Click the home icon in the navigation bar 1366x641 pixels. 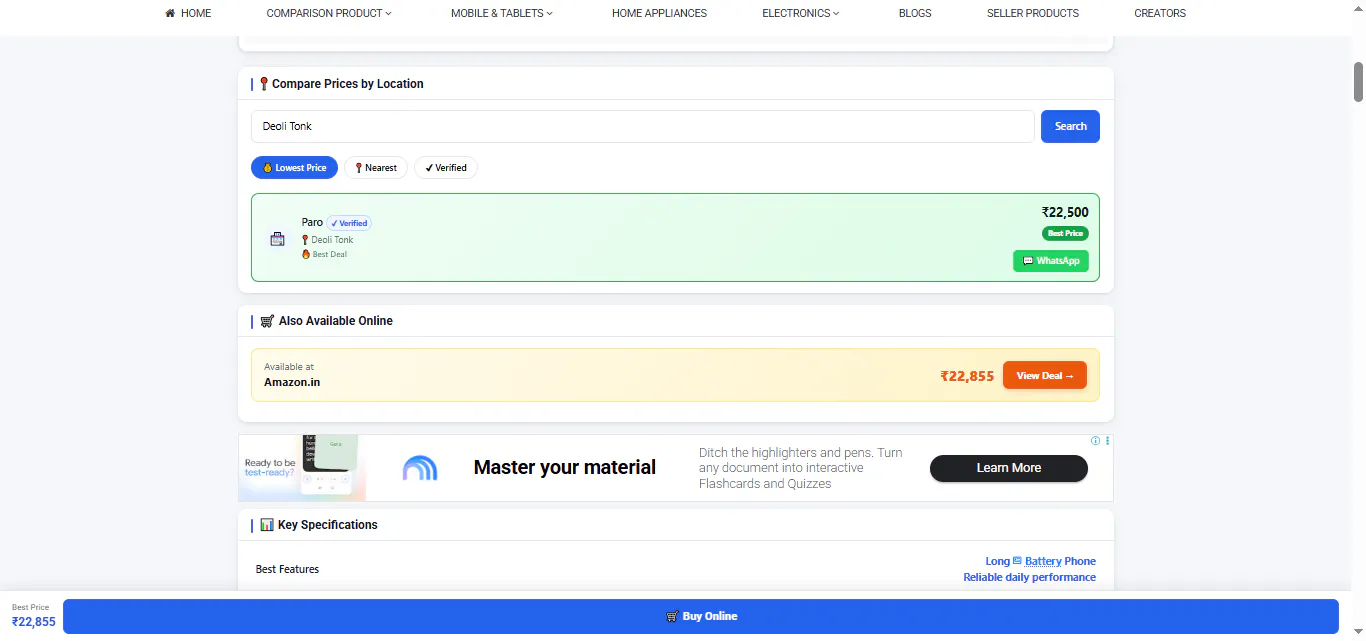click(x=170, y=13)
